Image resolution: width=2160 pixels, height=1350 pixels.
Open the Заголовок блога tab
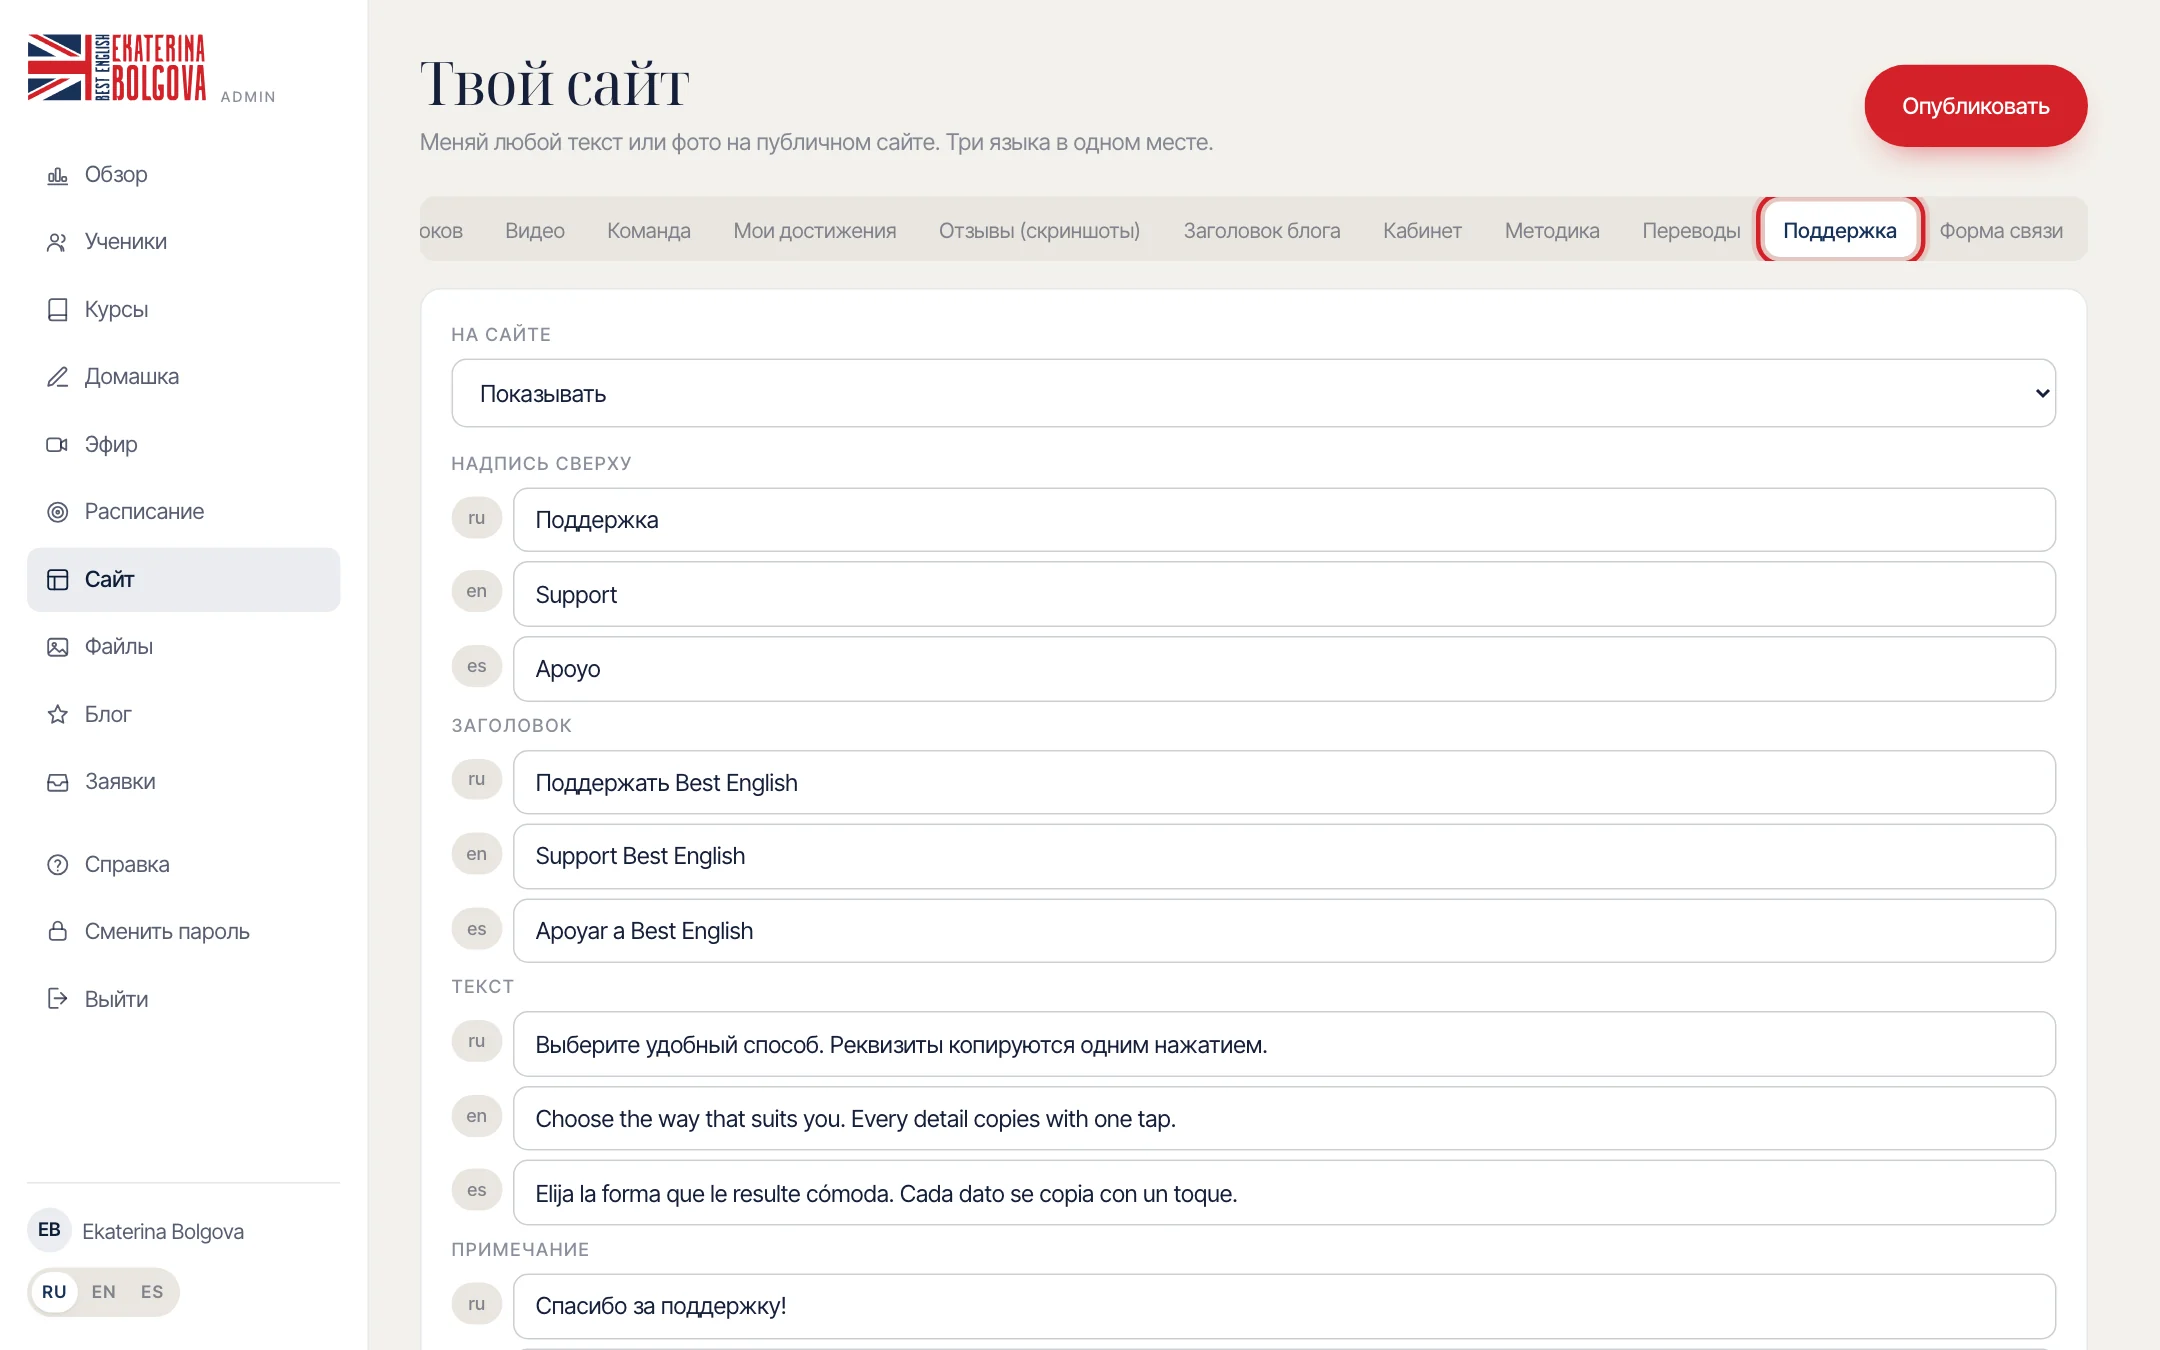1261,231
